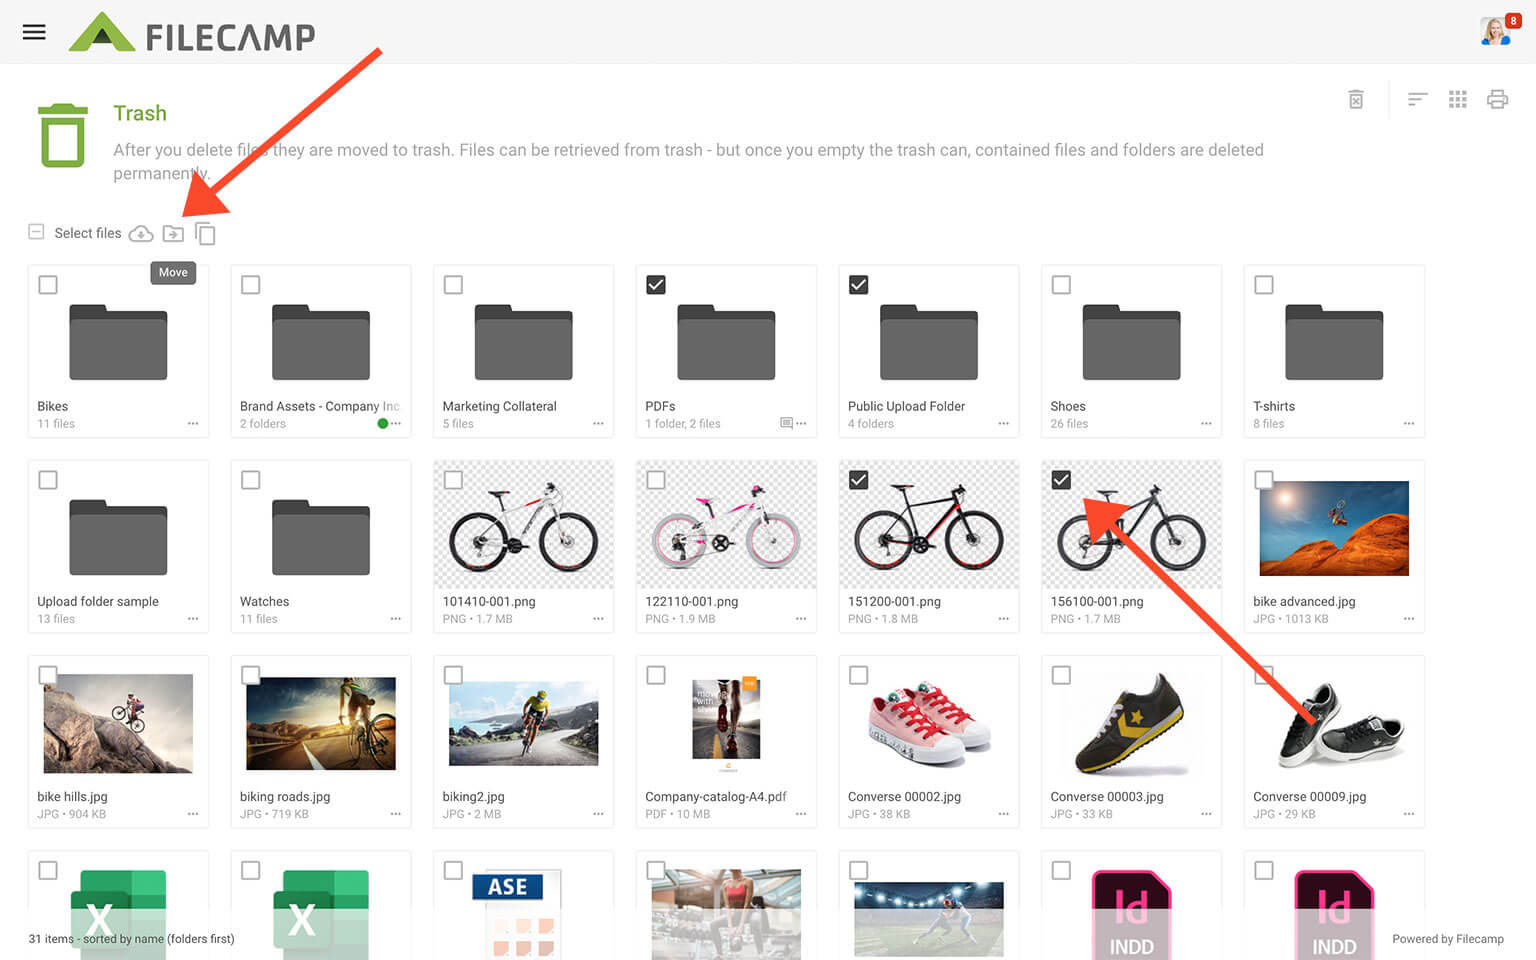Open the T-shirts folder icon
This screenshot has height=960, width=1536.
click(x=1334, y=342)
